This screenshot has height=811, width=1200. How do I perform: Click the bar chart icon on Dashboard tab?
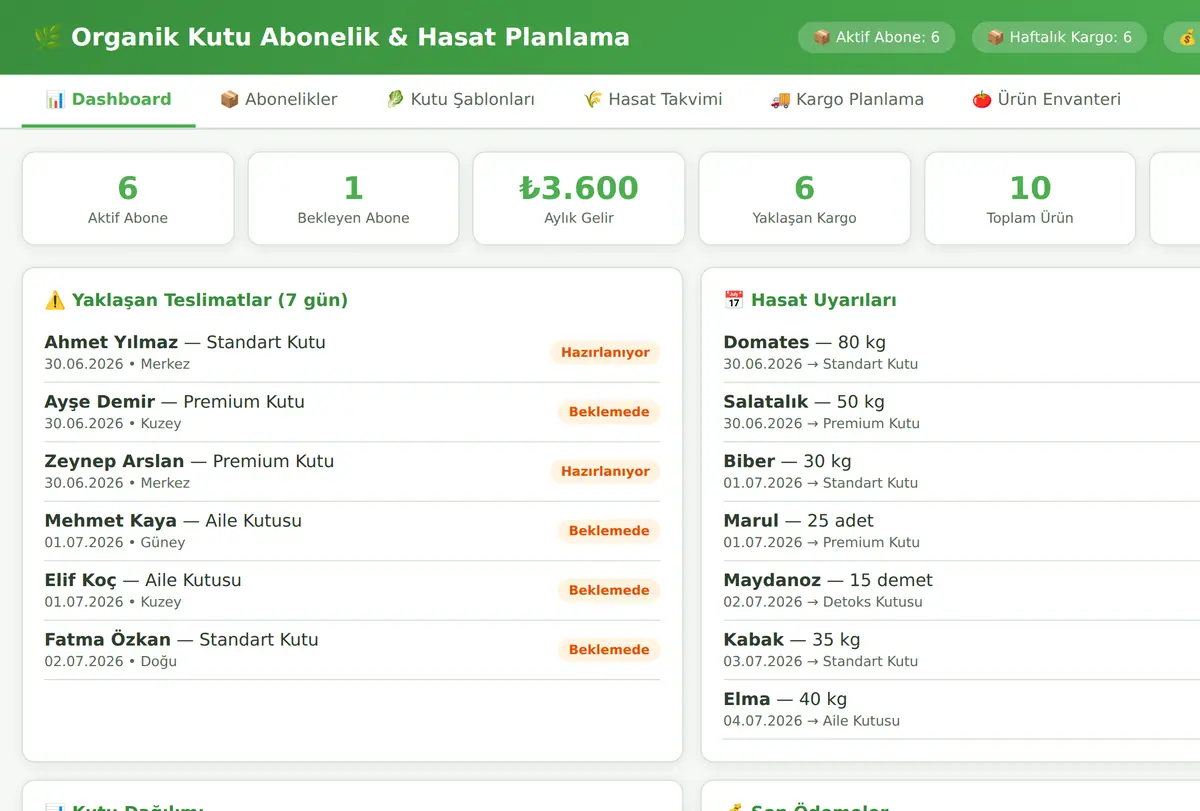pos(55,100)
